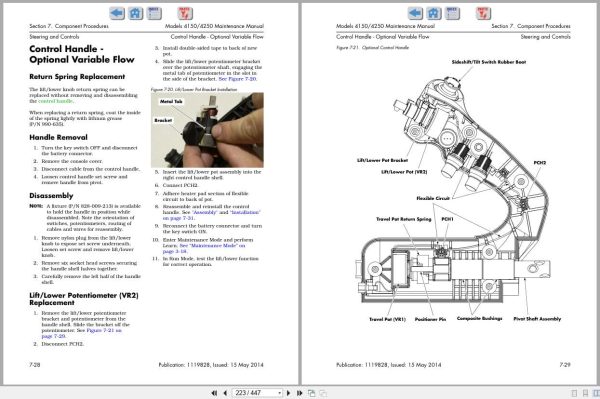The image size is (600, 399).
Task: Click the 'Figure 7-21. Optional Control Handle' caption
Action: (372, 47)
